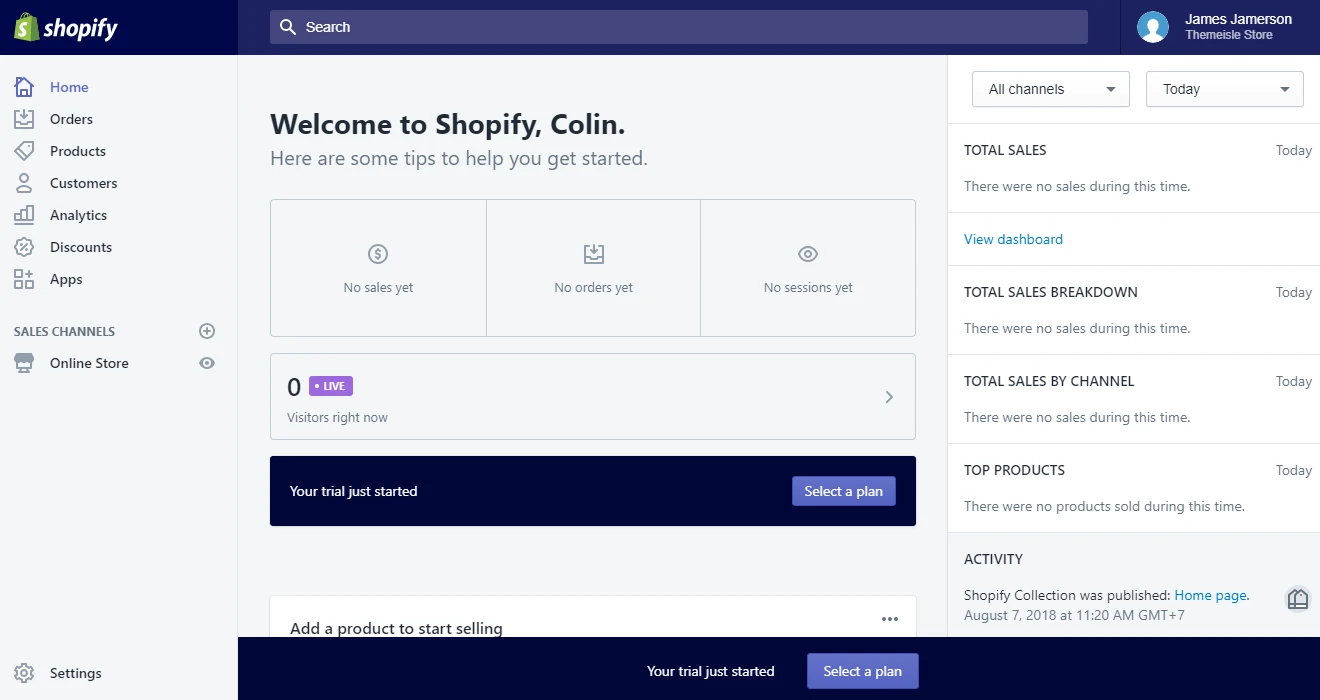The width and height of the screenshot is (1320, 700).
Task: Click the Orders inbox icon
Action: (x=24, y=119)
